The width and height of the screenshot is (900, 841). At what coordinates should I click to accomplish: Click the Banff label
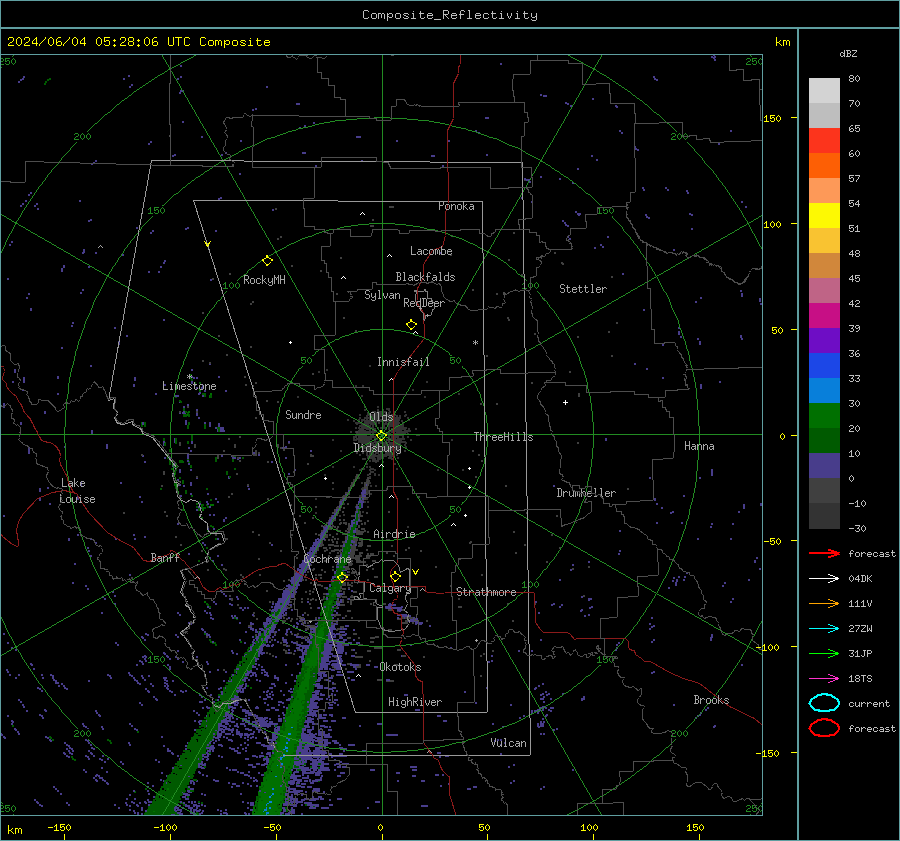click(x=165, y=557)
